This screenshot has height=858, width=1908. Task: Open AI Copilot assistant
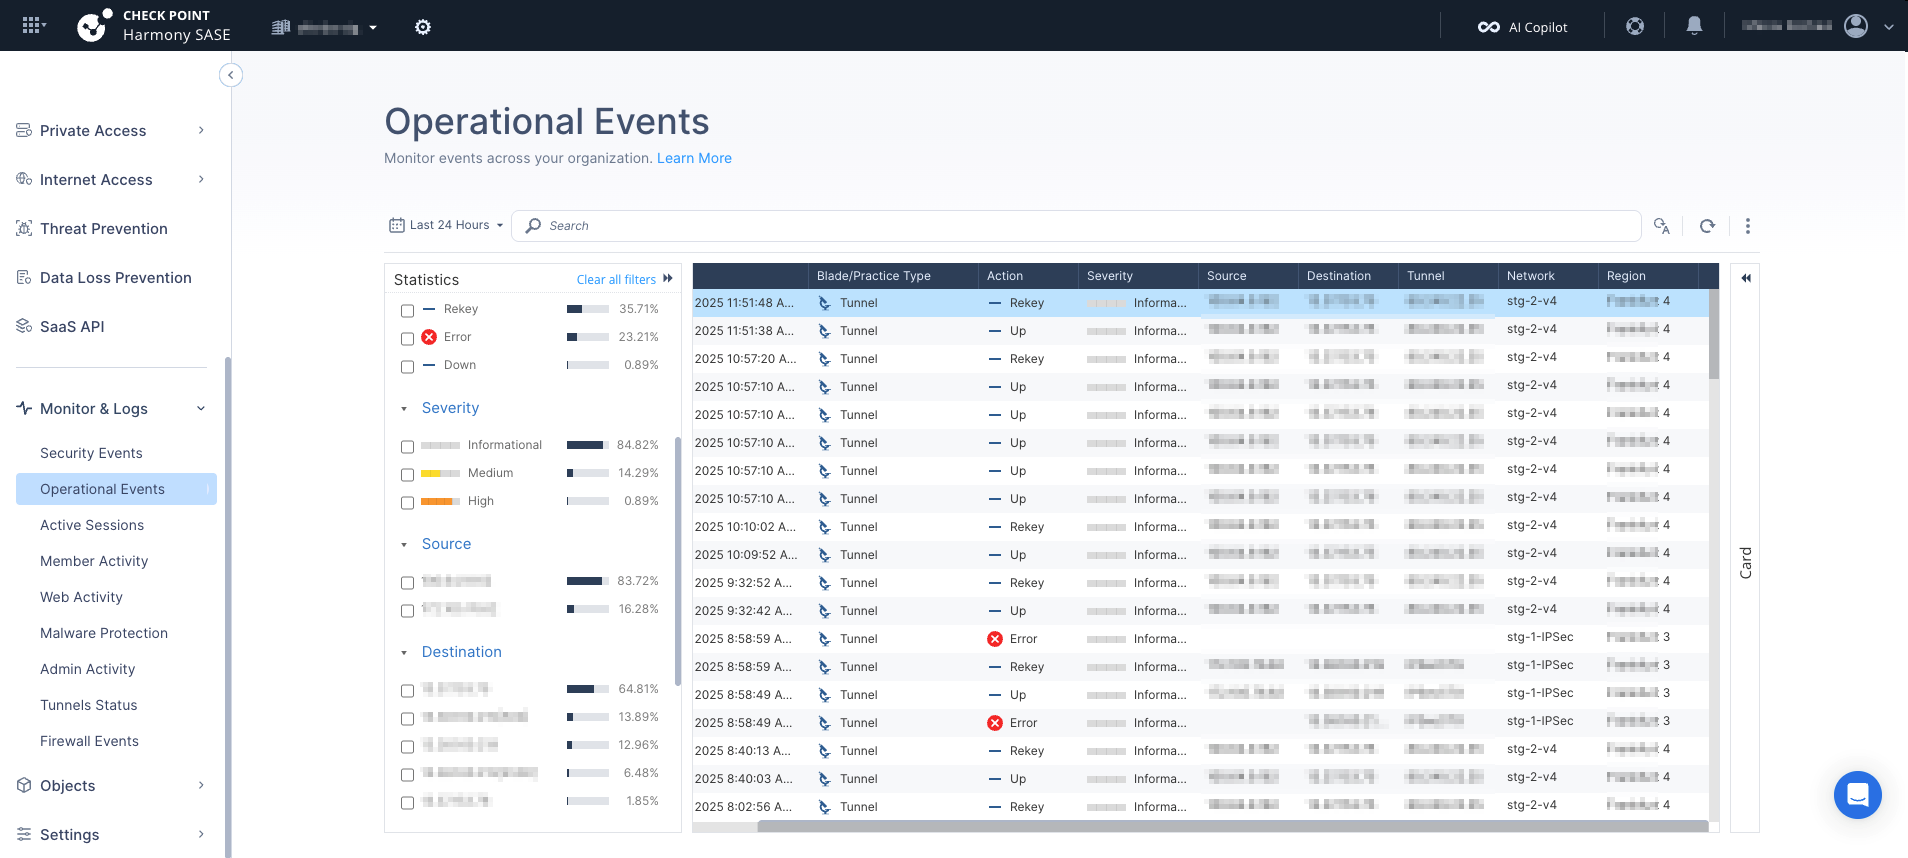tap(1523, 27)
